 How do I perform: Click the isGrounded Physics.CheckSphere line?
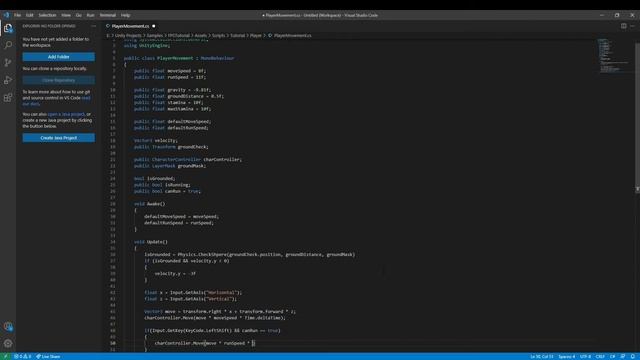(x=249, y=255)
